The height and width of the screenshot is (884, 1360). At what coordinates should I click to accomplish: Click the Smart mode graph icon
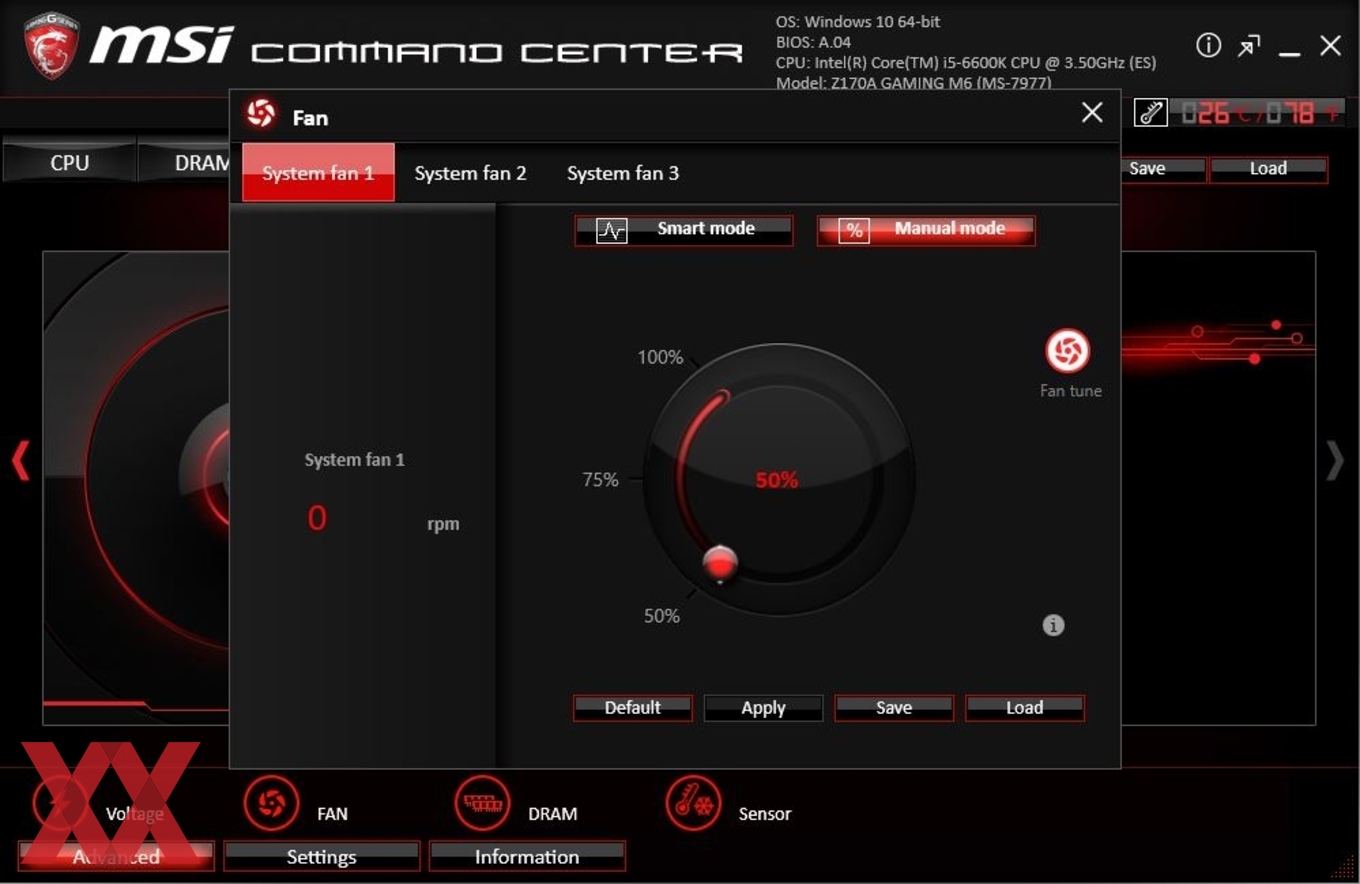click(611, 231)
